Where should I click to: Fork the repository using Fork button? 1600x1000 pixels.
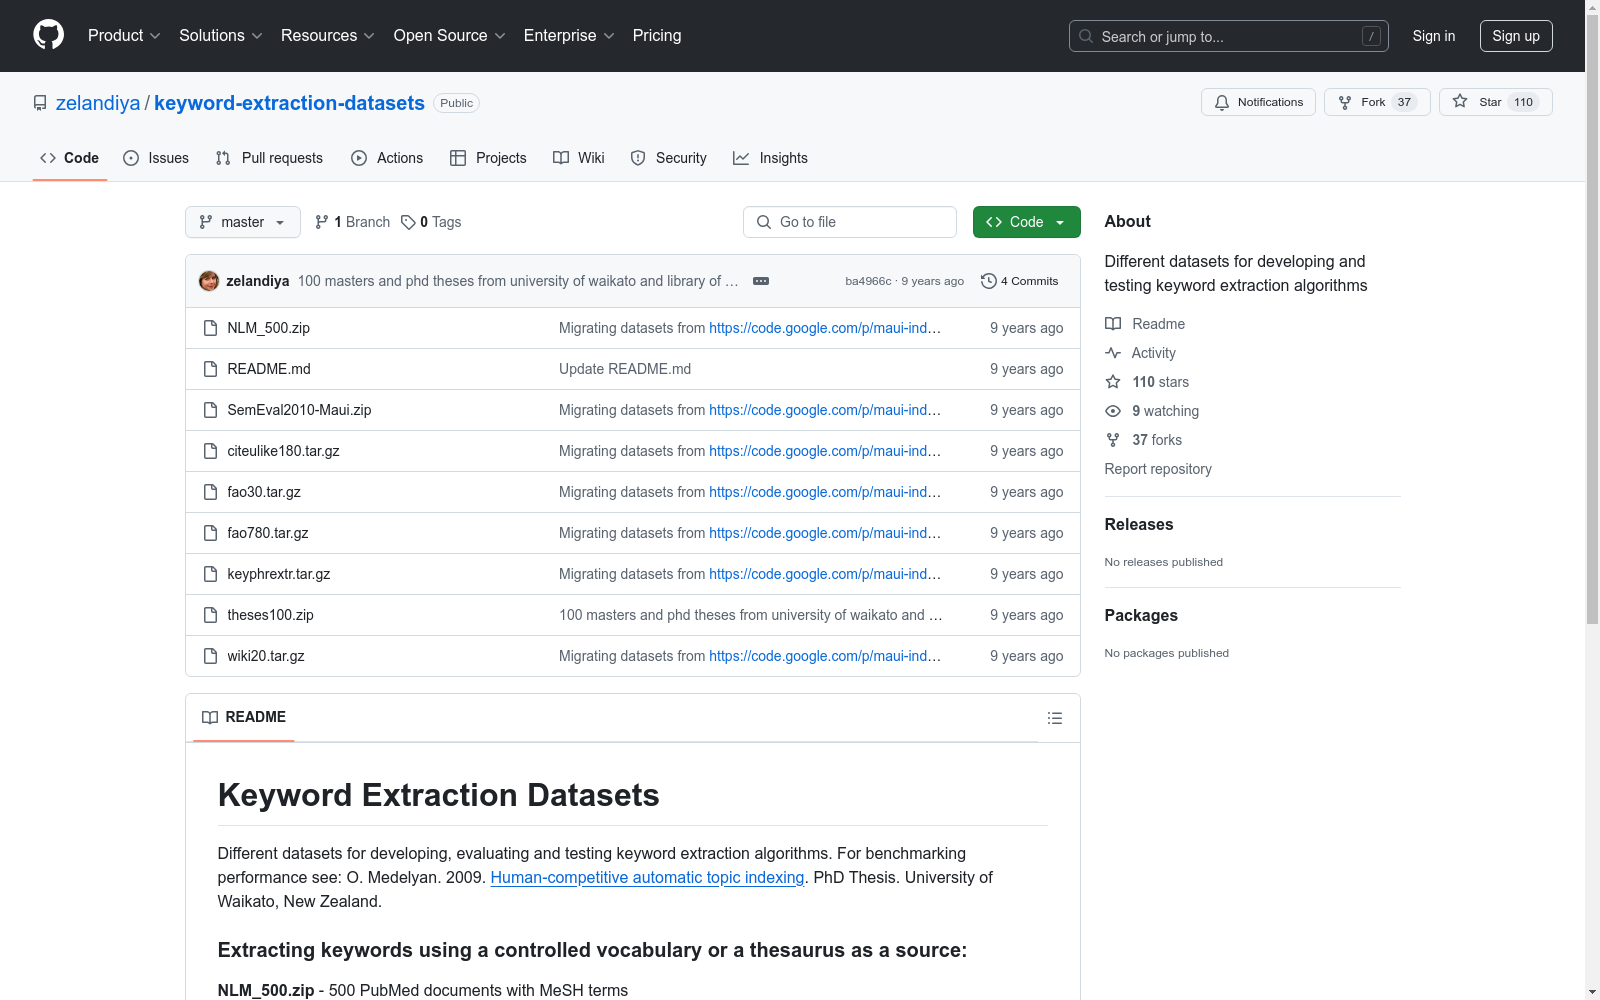[1377, 102]
